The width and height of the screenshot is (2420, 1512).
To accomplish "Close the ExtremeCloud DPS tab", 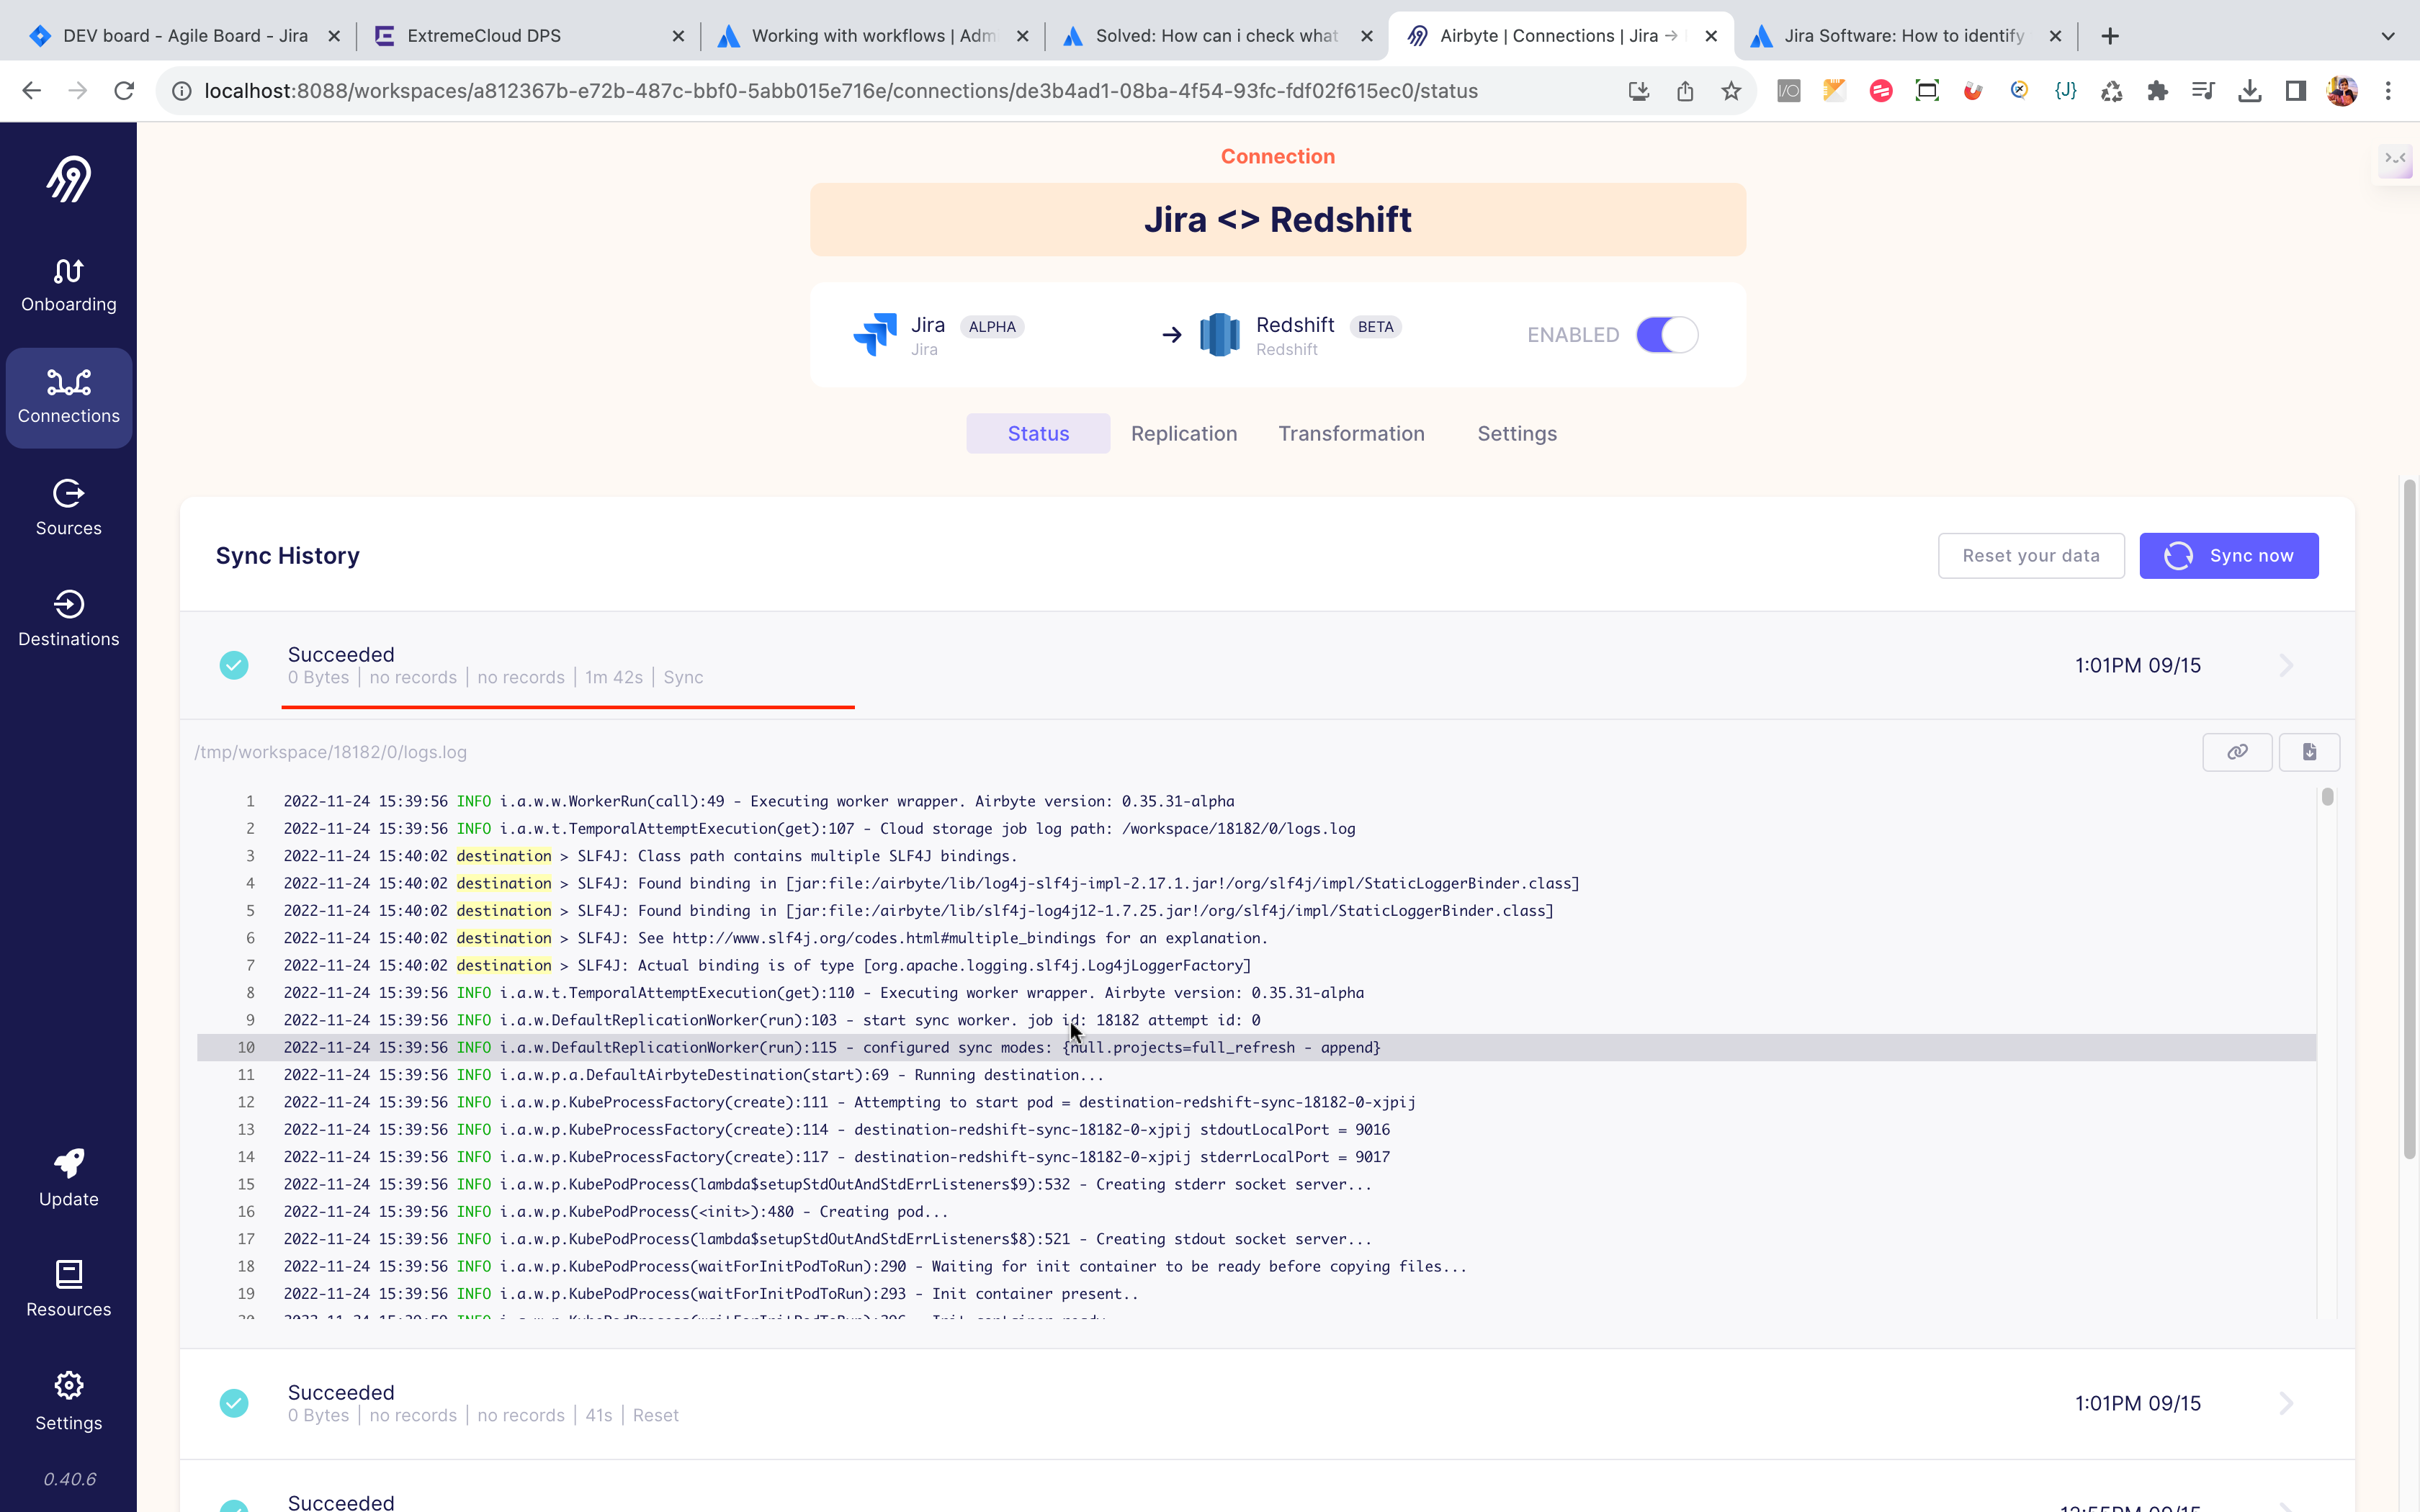I will [x=678, y=36].
